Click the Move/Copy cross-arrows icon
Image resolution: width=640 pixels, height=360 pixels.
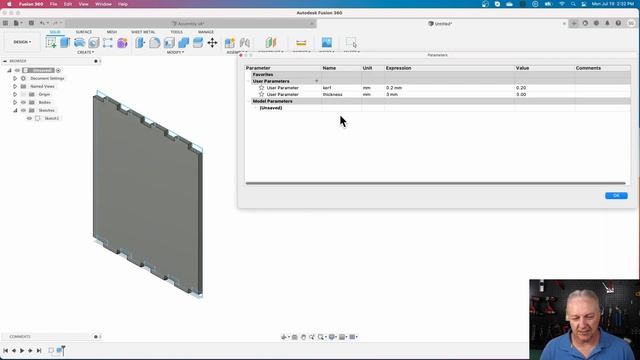pos(212,42)
